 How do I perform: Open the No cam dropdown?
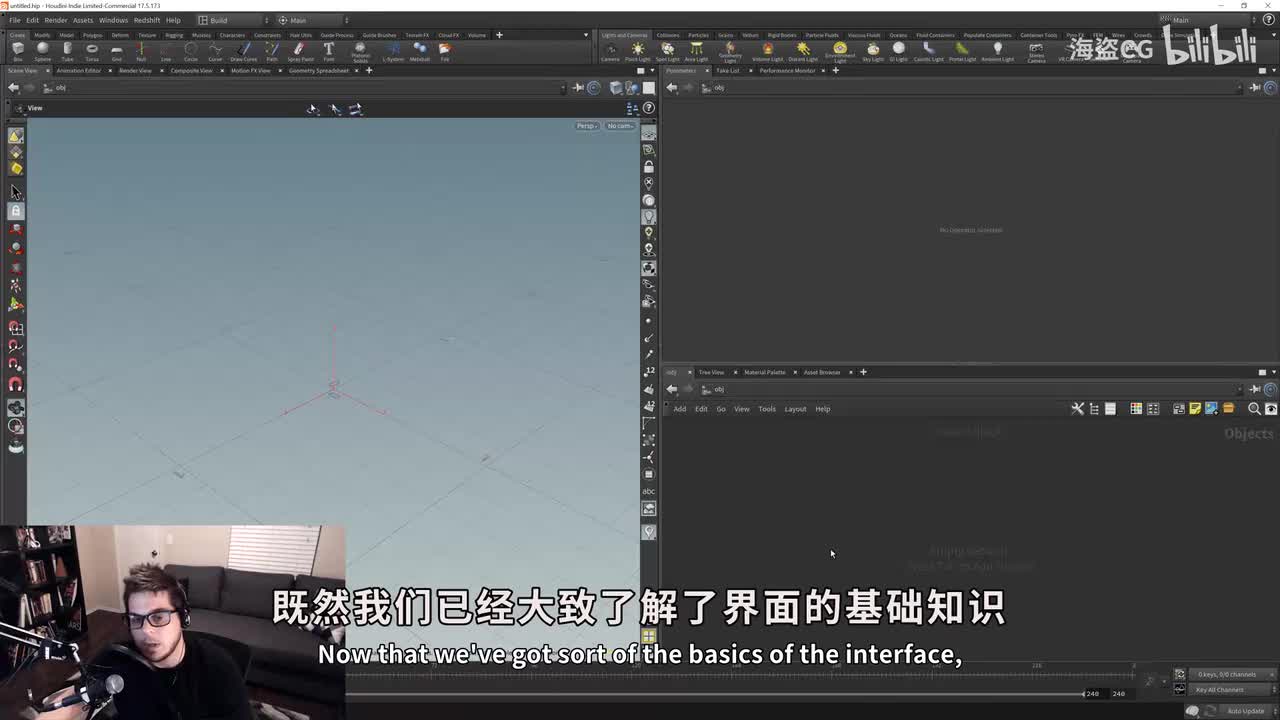click(620, 126)
